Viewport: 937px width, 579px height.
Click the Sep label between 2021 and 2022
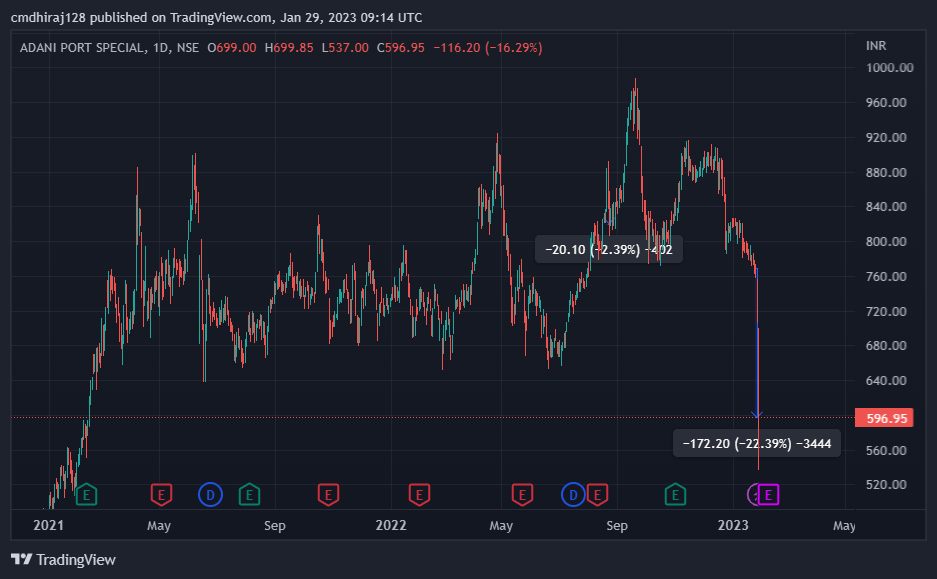[275, 525]
